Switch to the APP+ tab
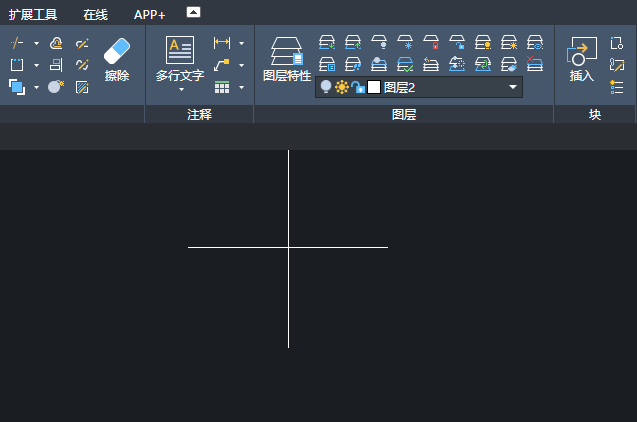 click(x=150, y=15)
